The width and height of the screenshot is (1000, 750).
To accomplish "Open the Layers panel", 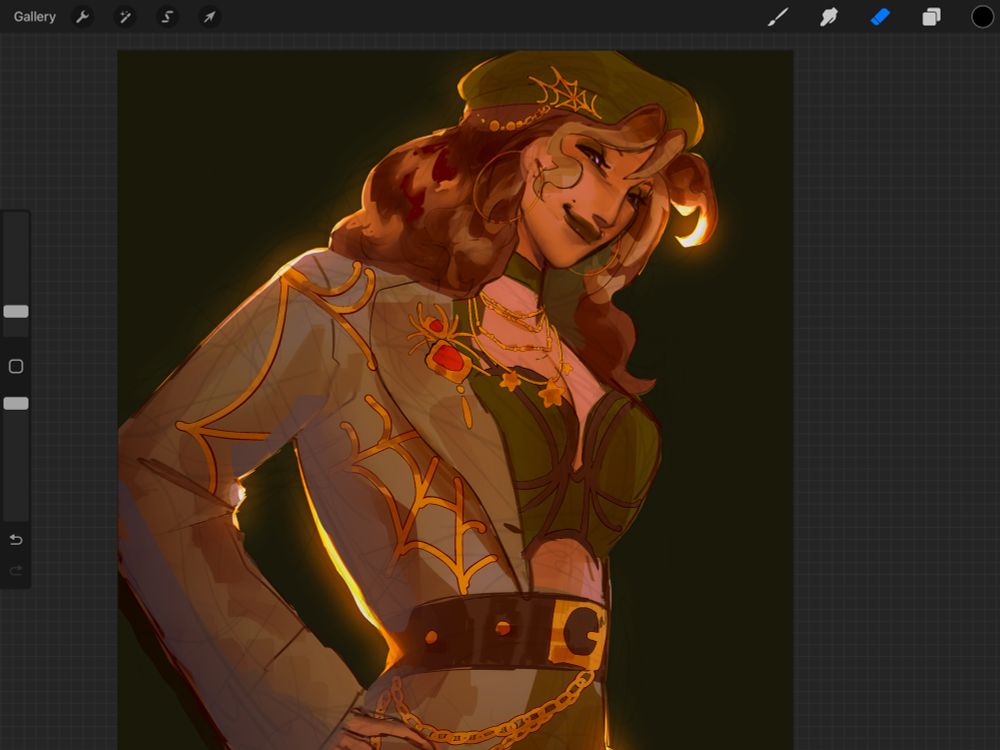I will [931, 17].
